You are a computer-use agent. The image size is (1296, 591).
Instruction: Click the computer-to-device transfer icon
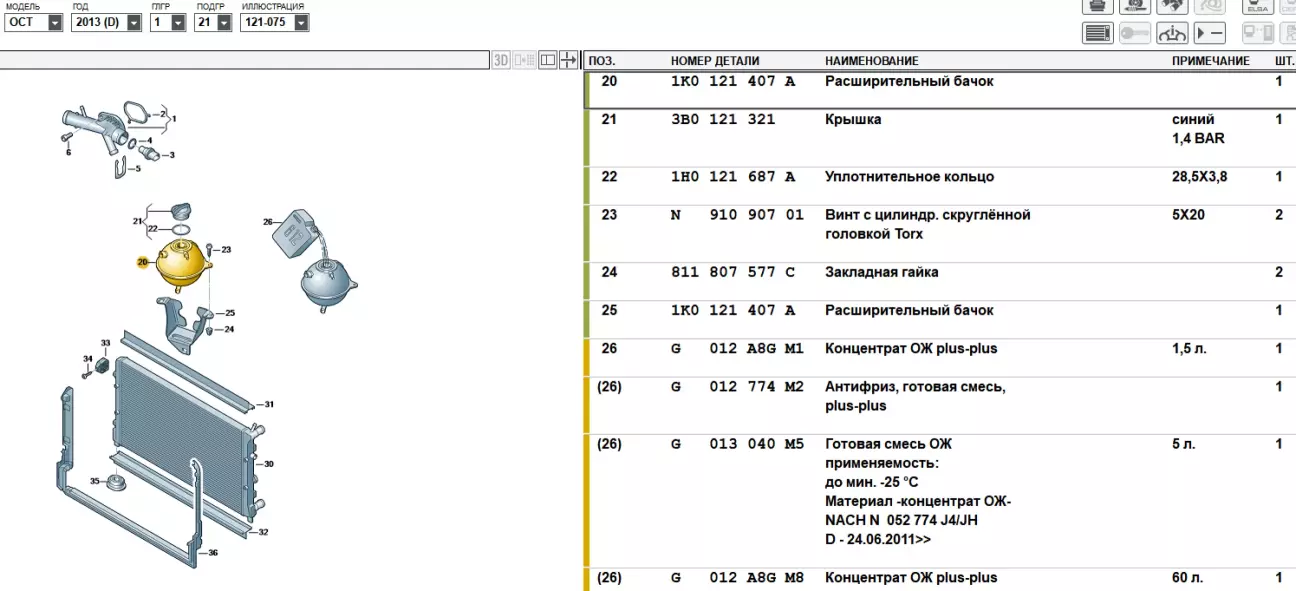(x=1258, y=34)
